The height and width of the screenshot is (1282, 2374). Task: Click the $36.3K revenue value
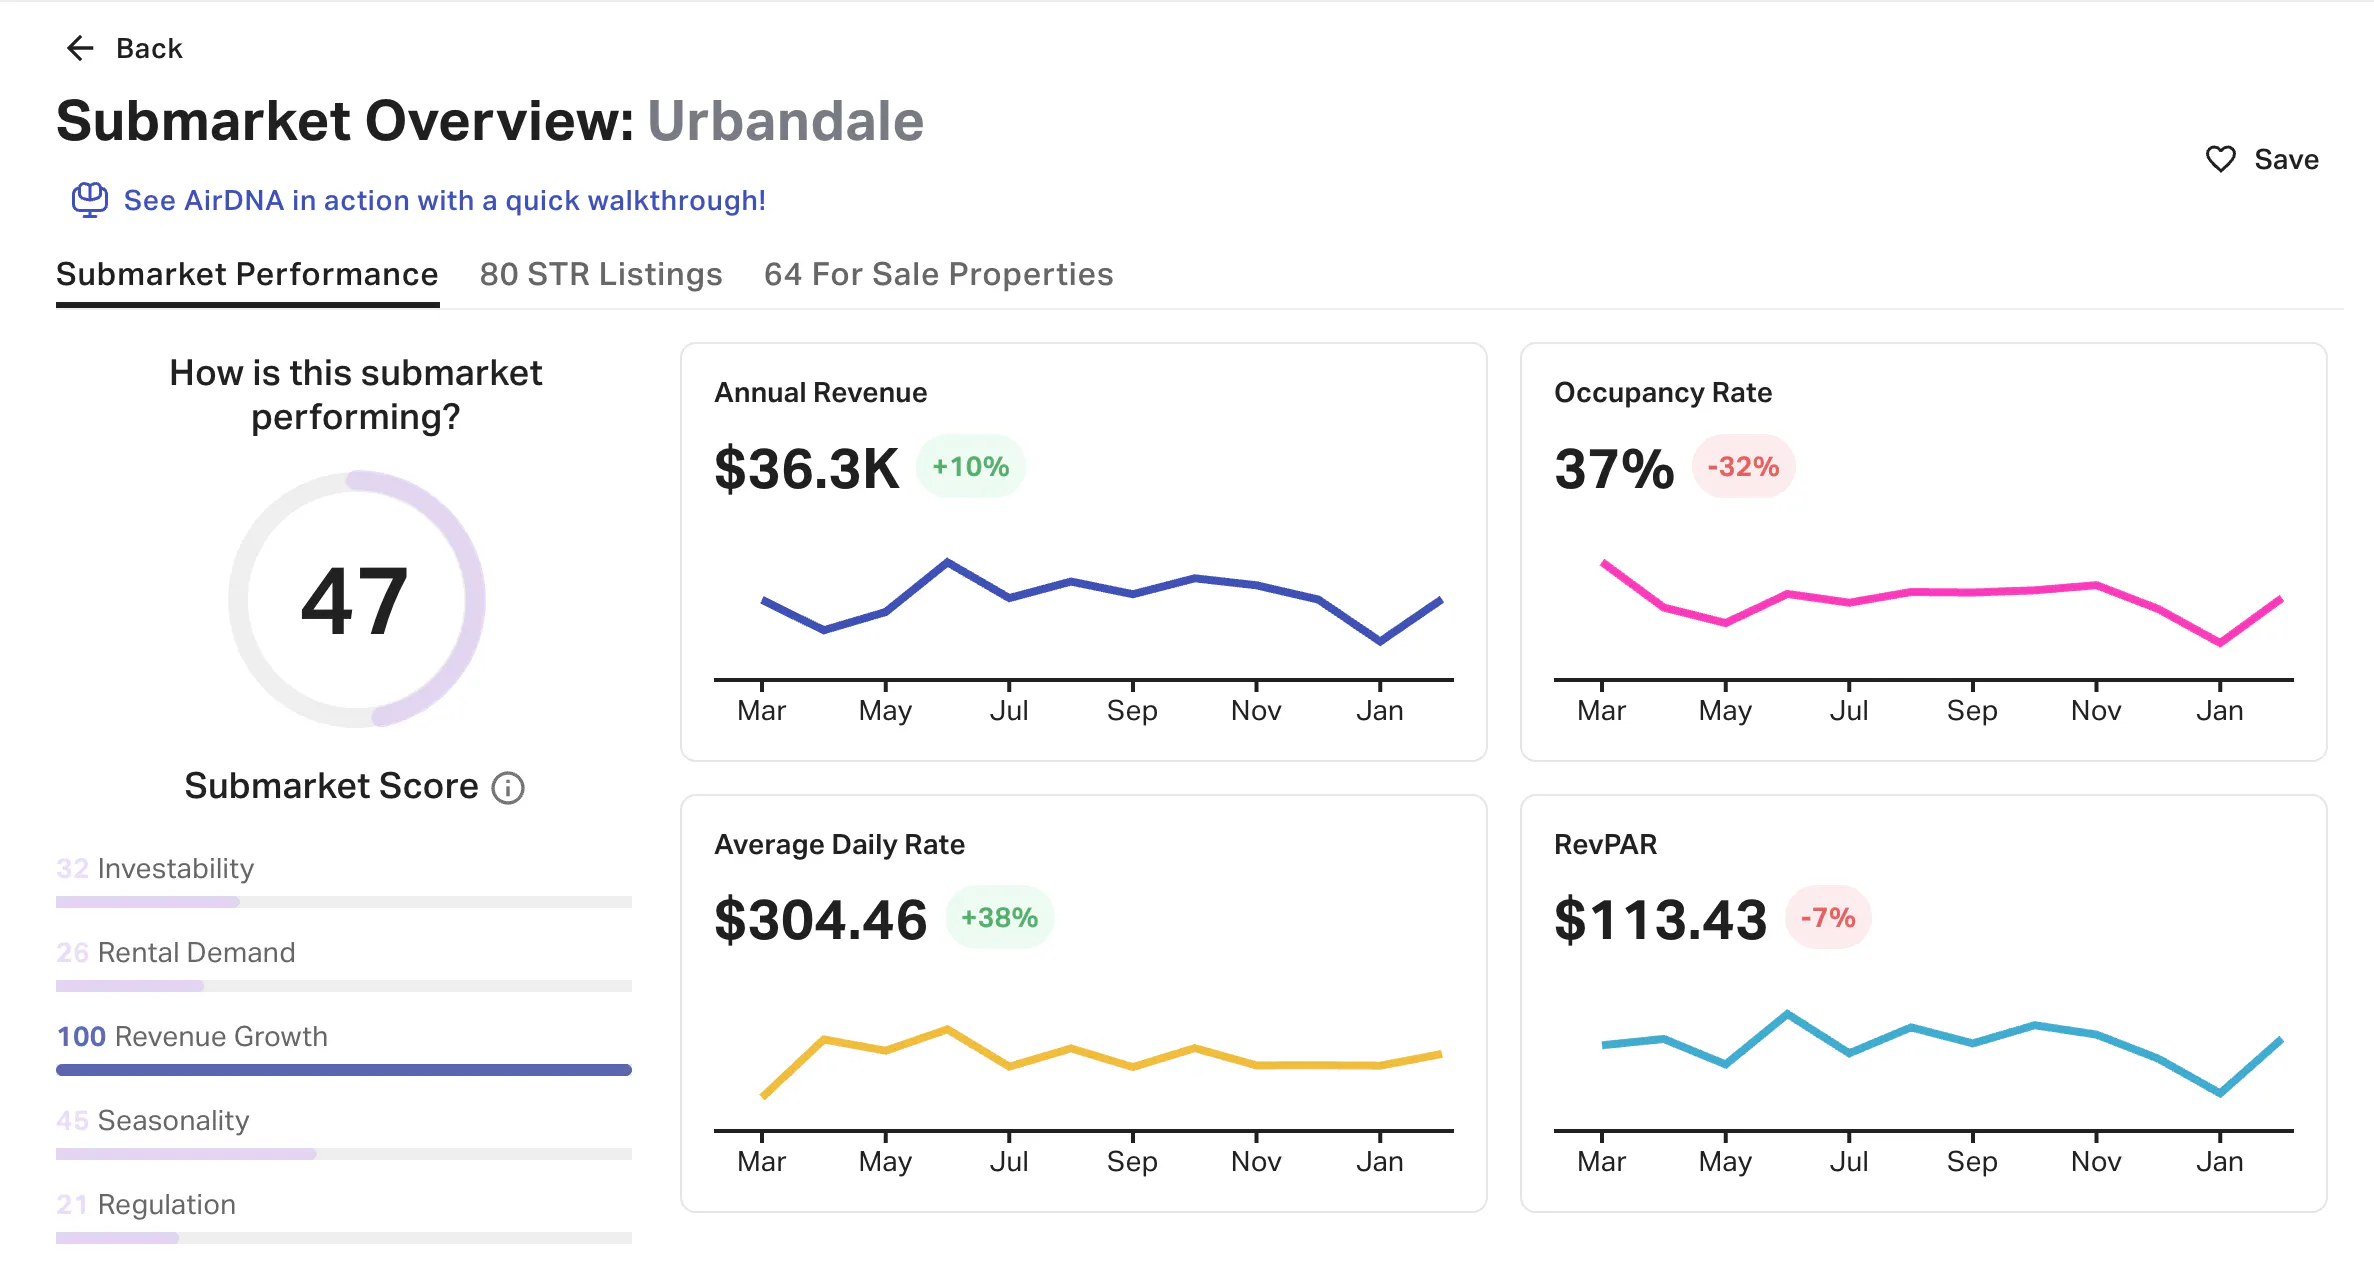click(806, 468)
